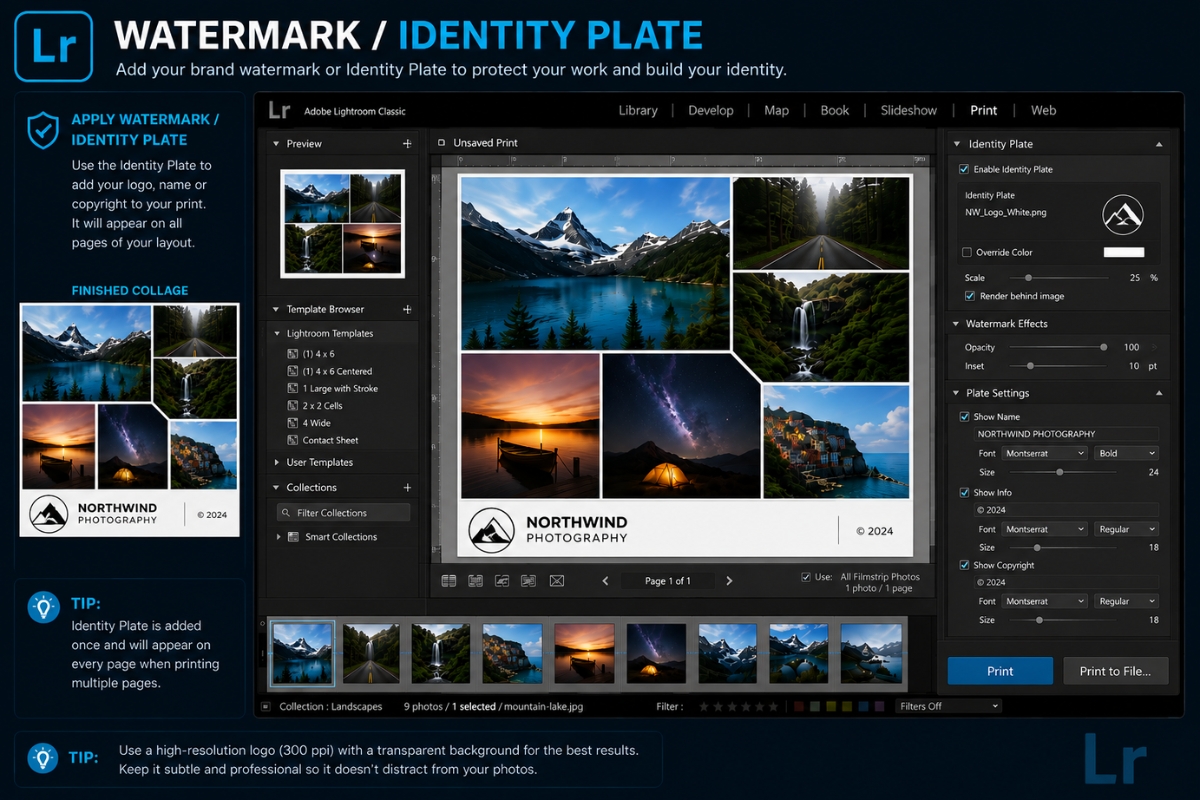Toggle the Render behind image checkbox
1200x800 pixels.
pos(970,296)
